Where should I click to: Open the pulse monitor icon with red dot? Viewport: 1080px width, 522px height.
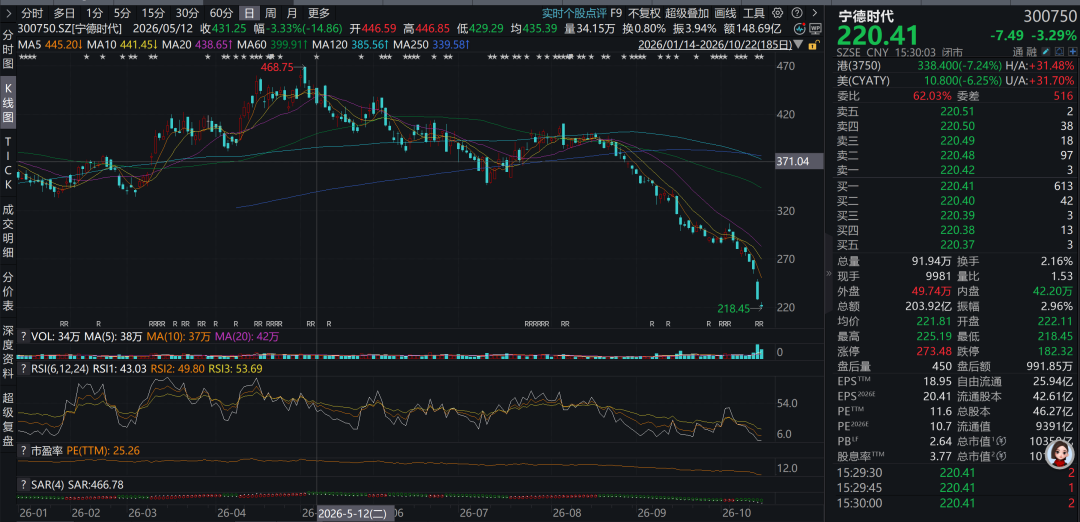click(800, 28)
